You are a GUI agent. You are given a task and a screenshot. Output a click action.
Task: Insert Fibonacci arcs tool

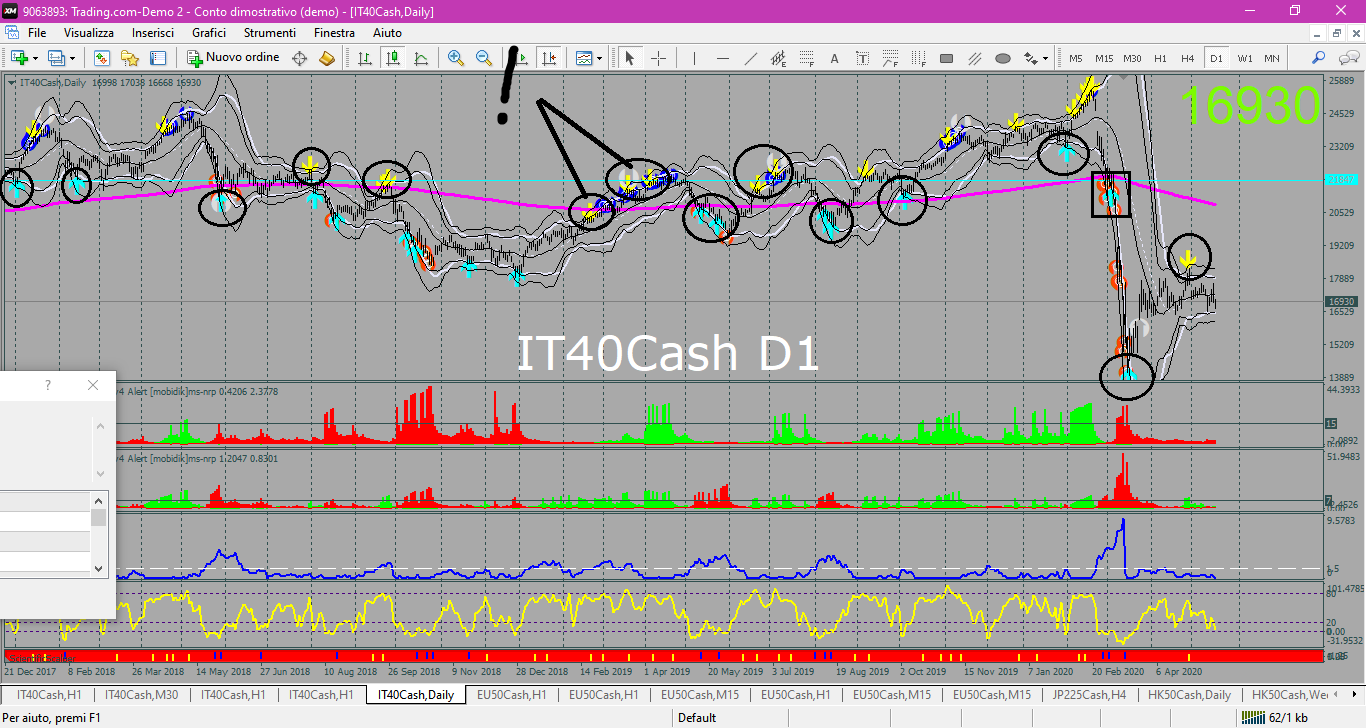tap(890, 58)
